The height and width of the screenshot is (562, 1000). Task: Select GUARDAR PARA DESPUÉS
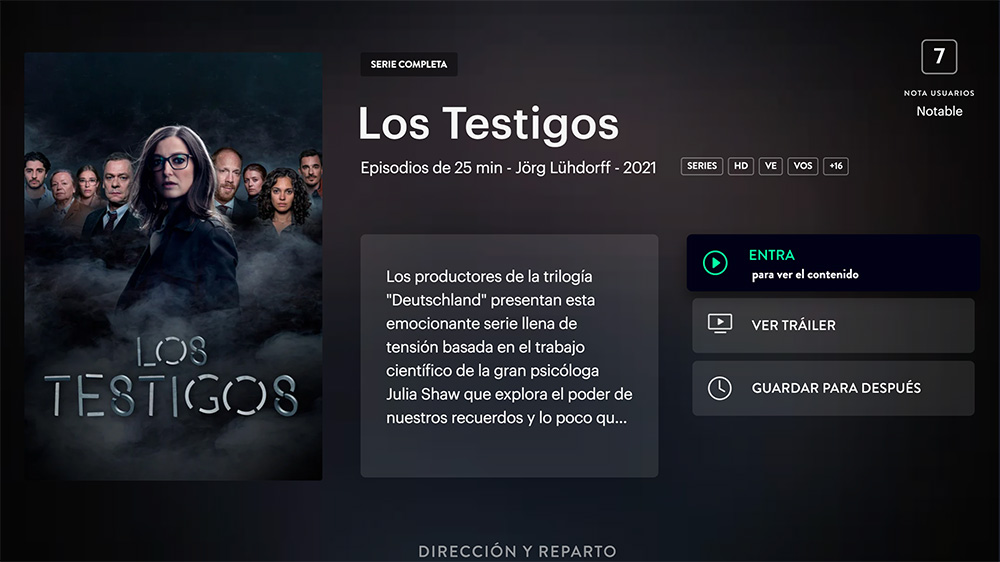(833, 388)
